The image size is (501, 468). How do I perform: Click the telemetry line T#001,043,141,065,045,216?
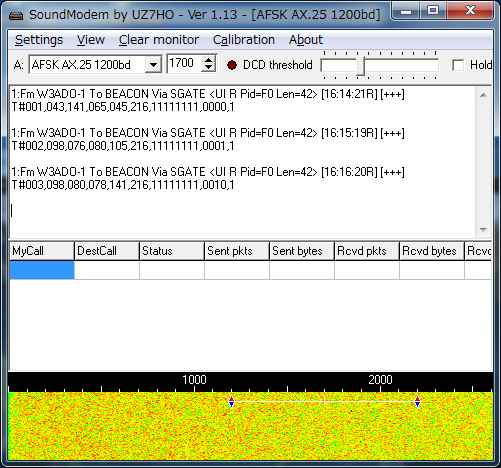[x=123, y=107]
